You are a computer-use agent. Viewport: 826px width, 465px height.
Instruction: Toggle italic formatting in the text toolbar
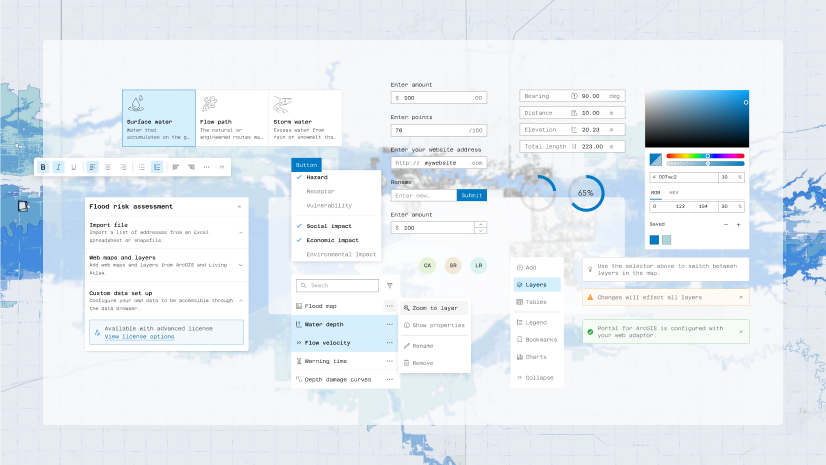pos(58,167)
